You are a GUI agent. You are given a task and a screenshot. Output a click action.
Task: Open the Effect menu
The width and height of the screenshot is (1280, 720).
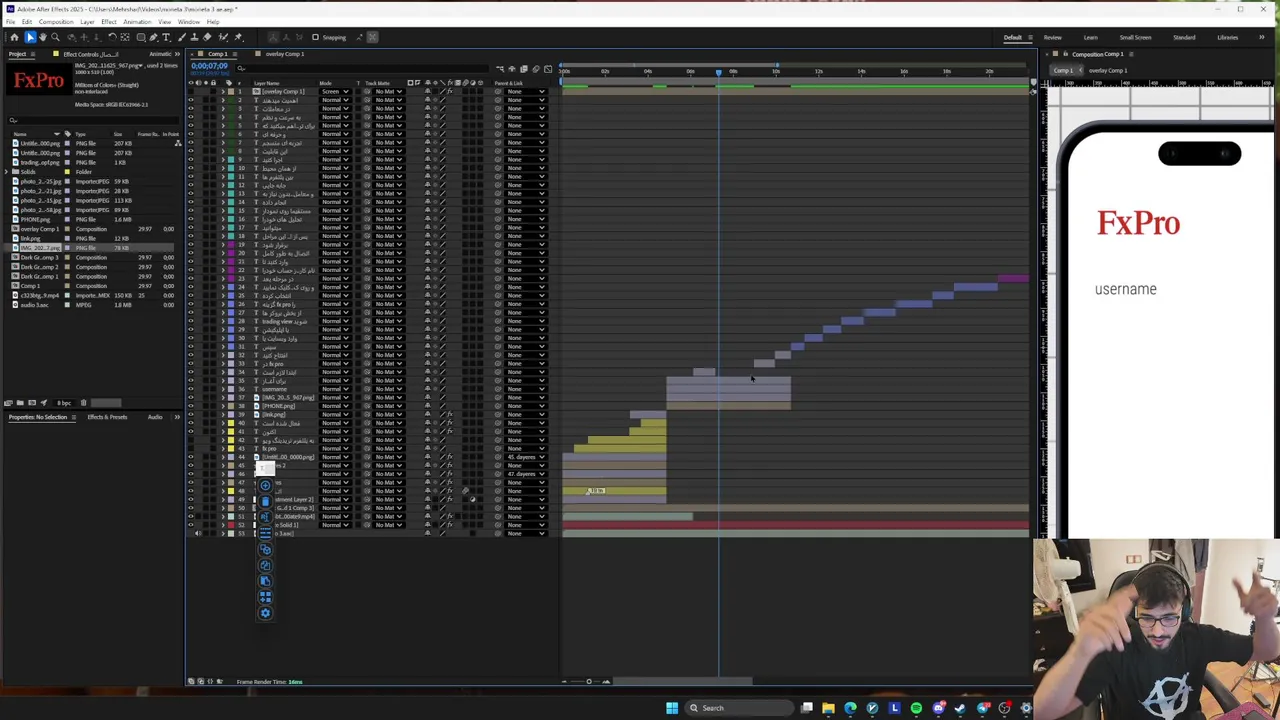tap(109, 22)
